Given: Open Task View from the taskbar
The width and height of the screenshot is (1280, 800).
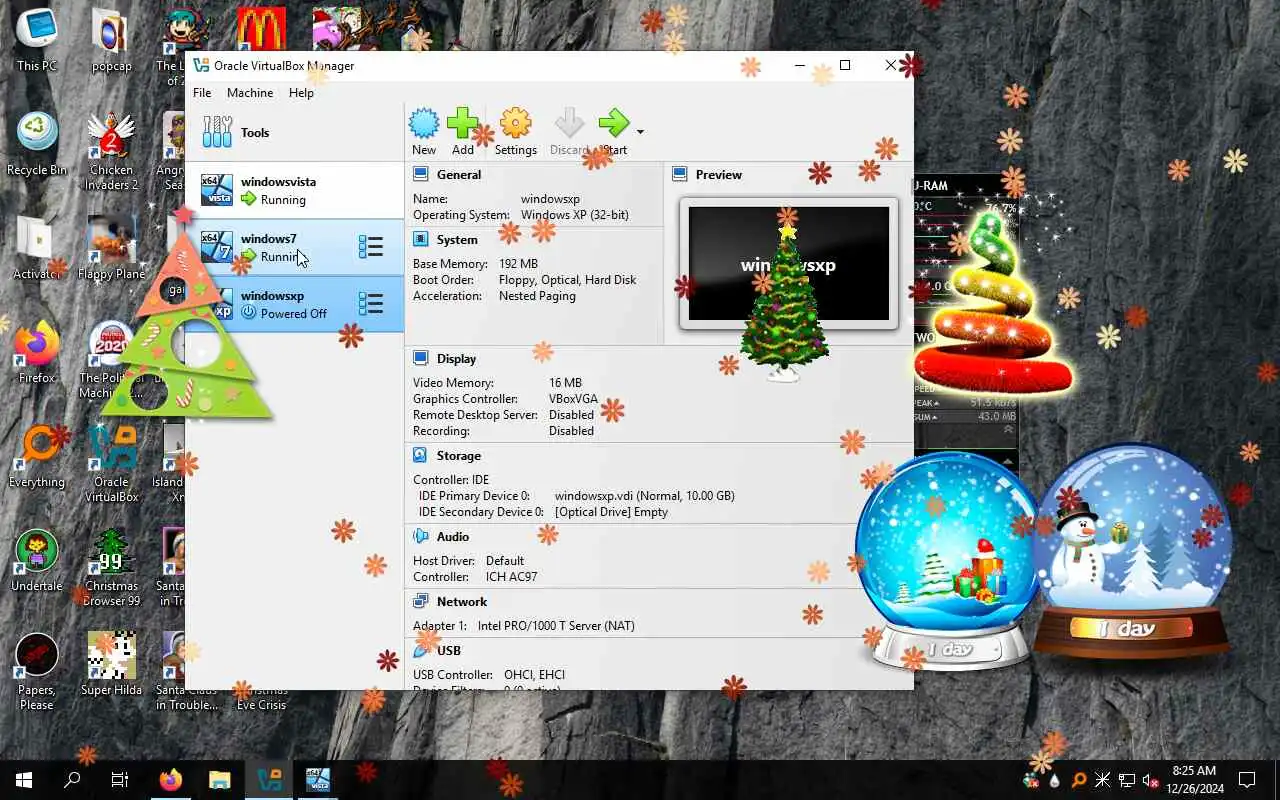Looking at the screenshot, I should click(x=120, y=780).
